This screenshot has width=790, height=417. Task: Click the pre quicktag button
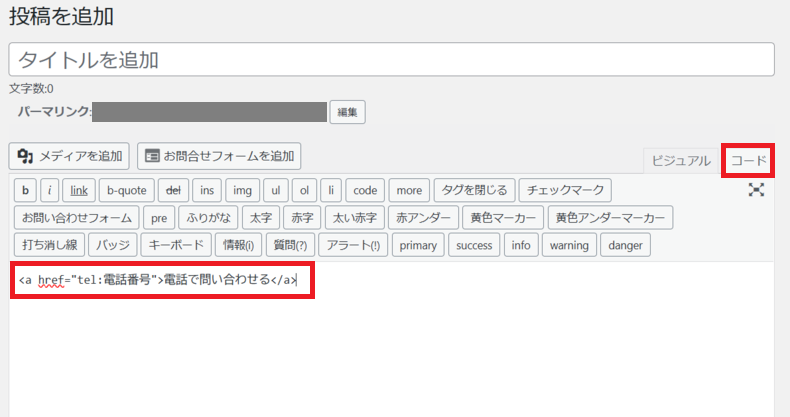159,218
